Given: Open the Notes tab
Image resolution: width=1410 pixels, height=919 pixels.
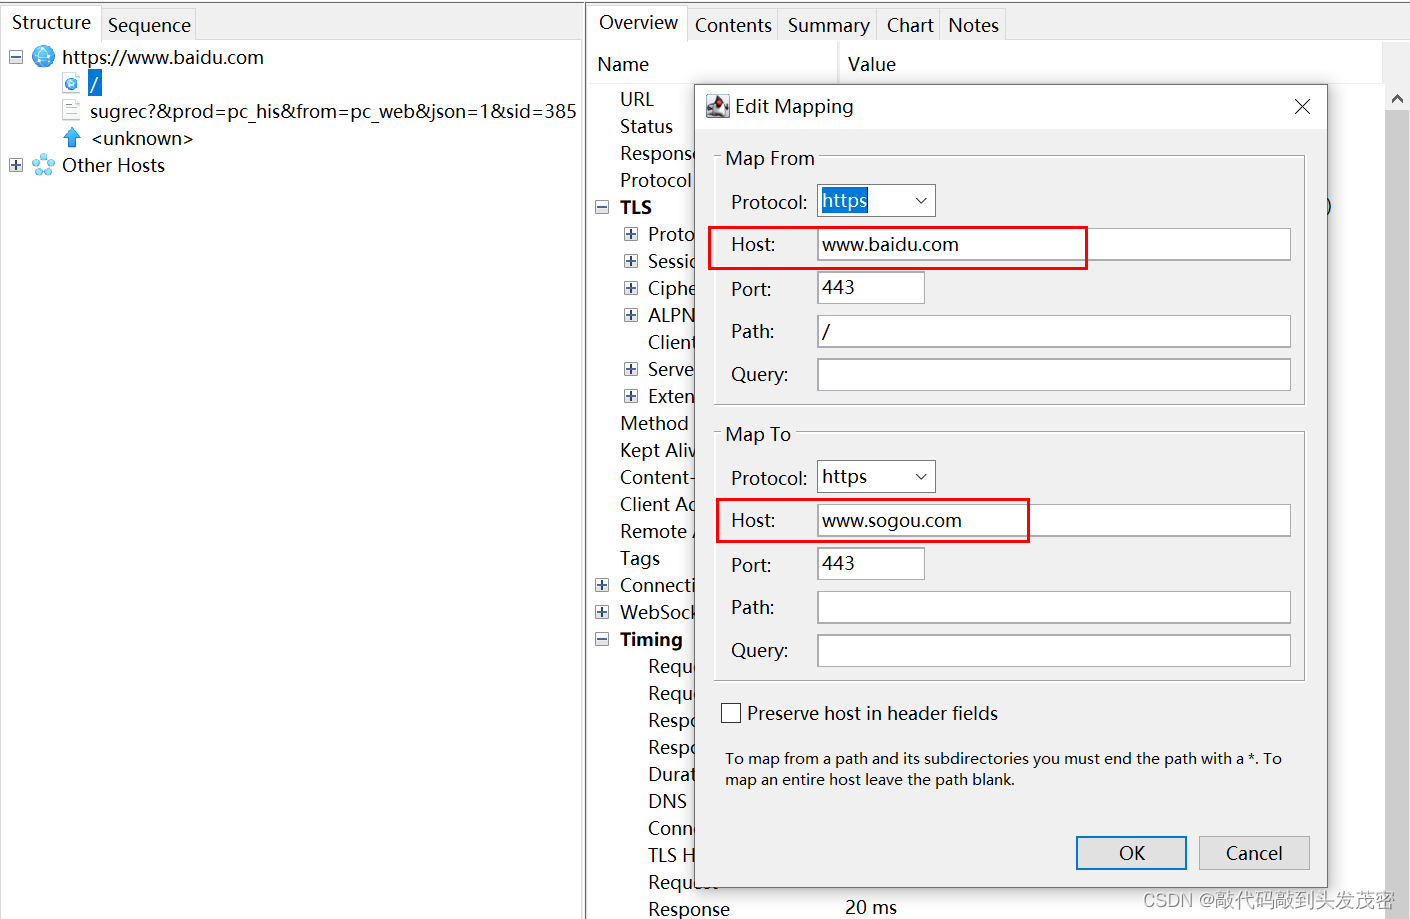Looking at the screenshot, I should (x=973, y=25).
